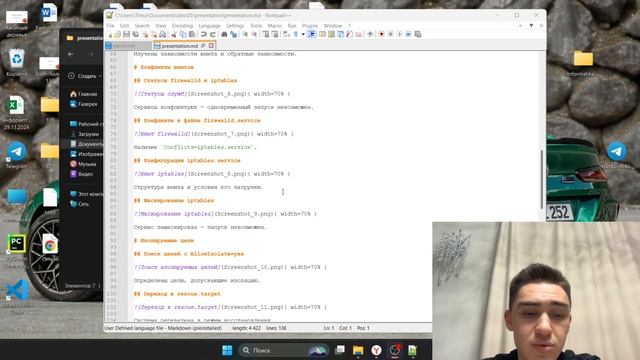This screenshot has height=360, width=640.
Task: Click the Open file toolbar icon
Action: (x=118, y=34)
